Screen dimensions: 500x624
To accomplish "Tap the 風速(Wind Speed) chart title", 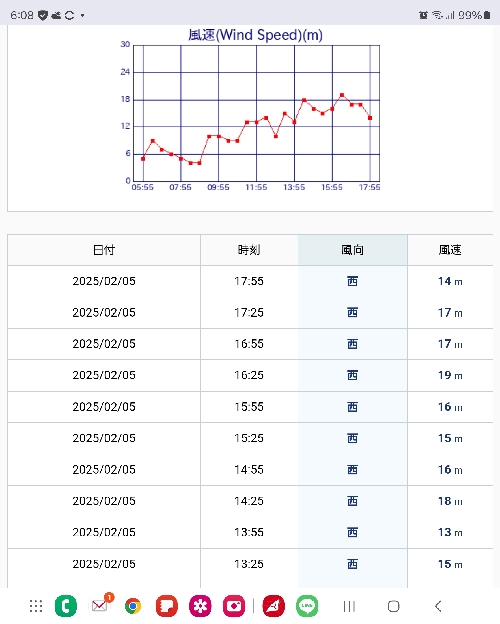I will click(x=255, y=35).
